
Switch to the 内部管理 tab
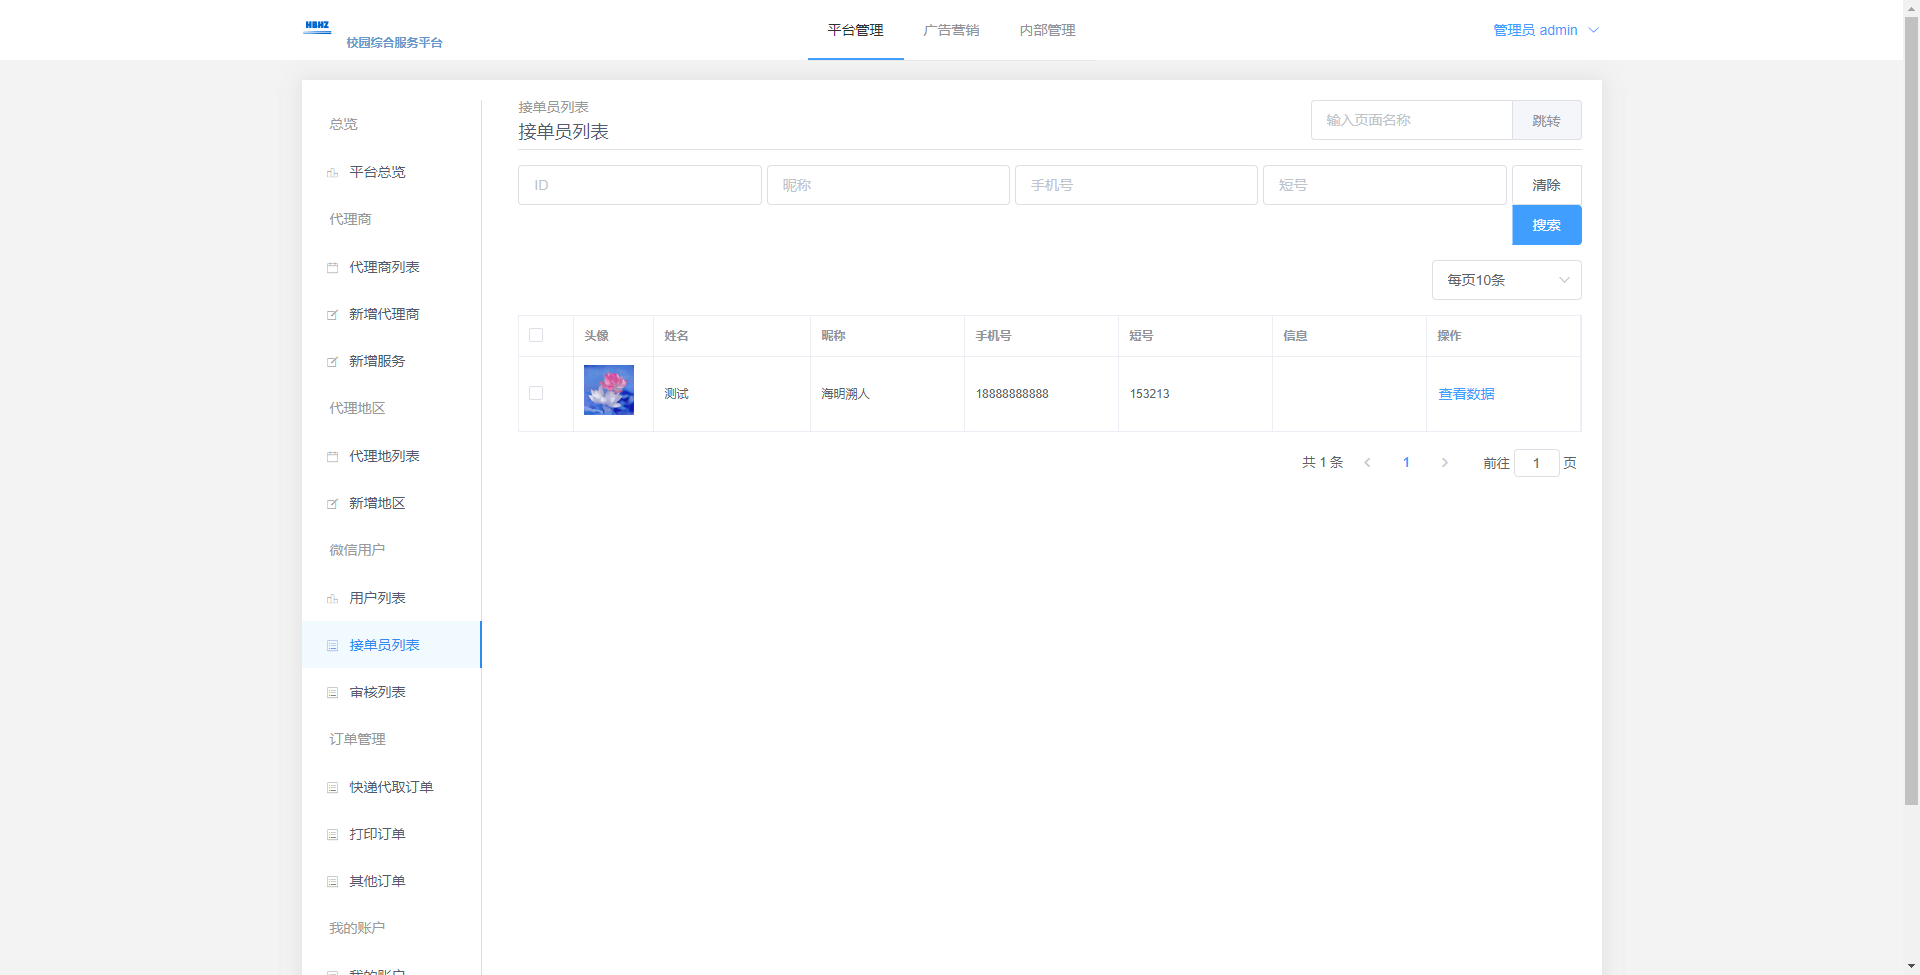point(1047,30)
